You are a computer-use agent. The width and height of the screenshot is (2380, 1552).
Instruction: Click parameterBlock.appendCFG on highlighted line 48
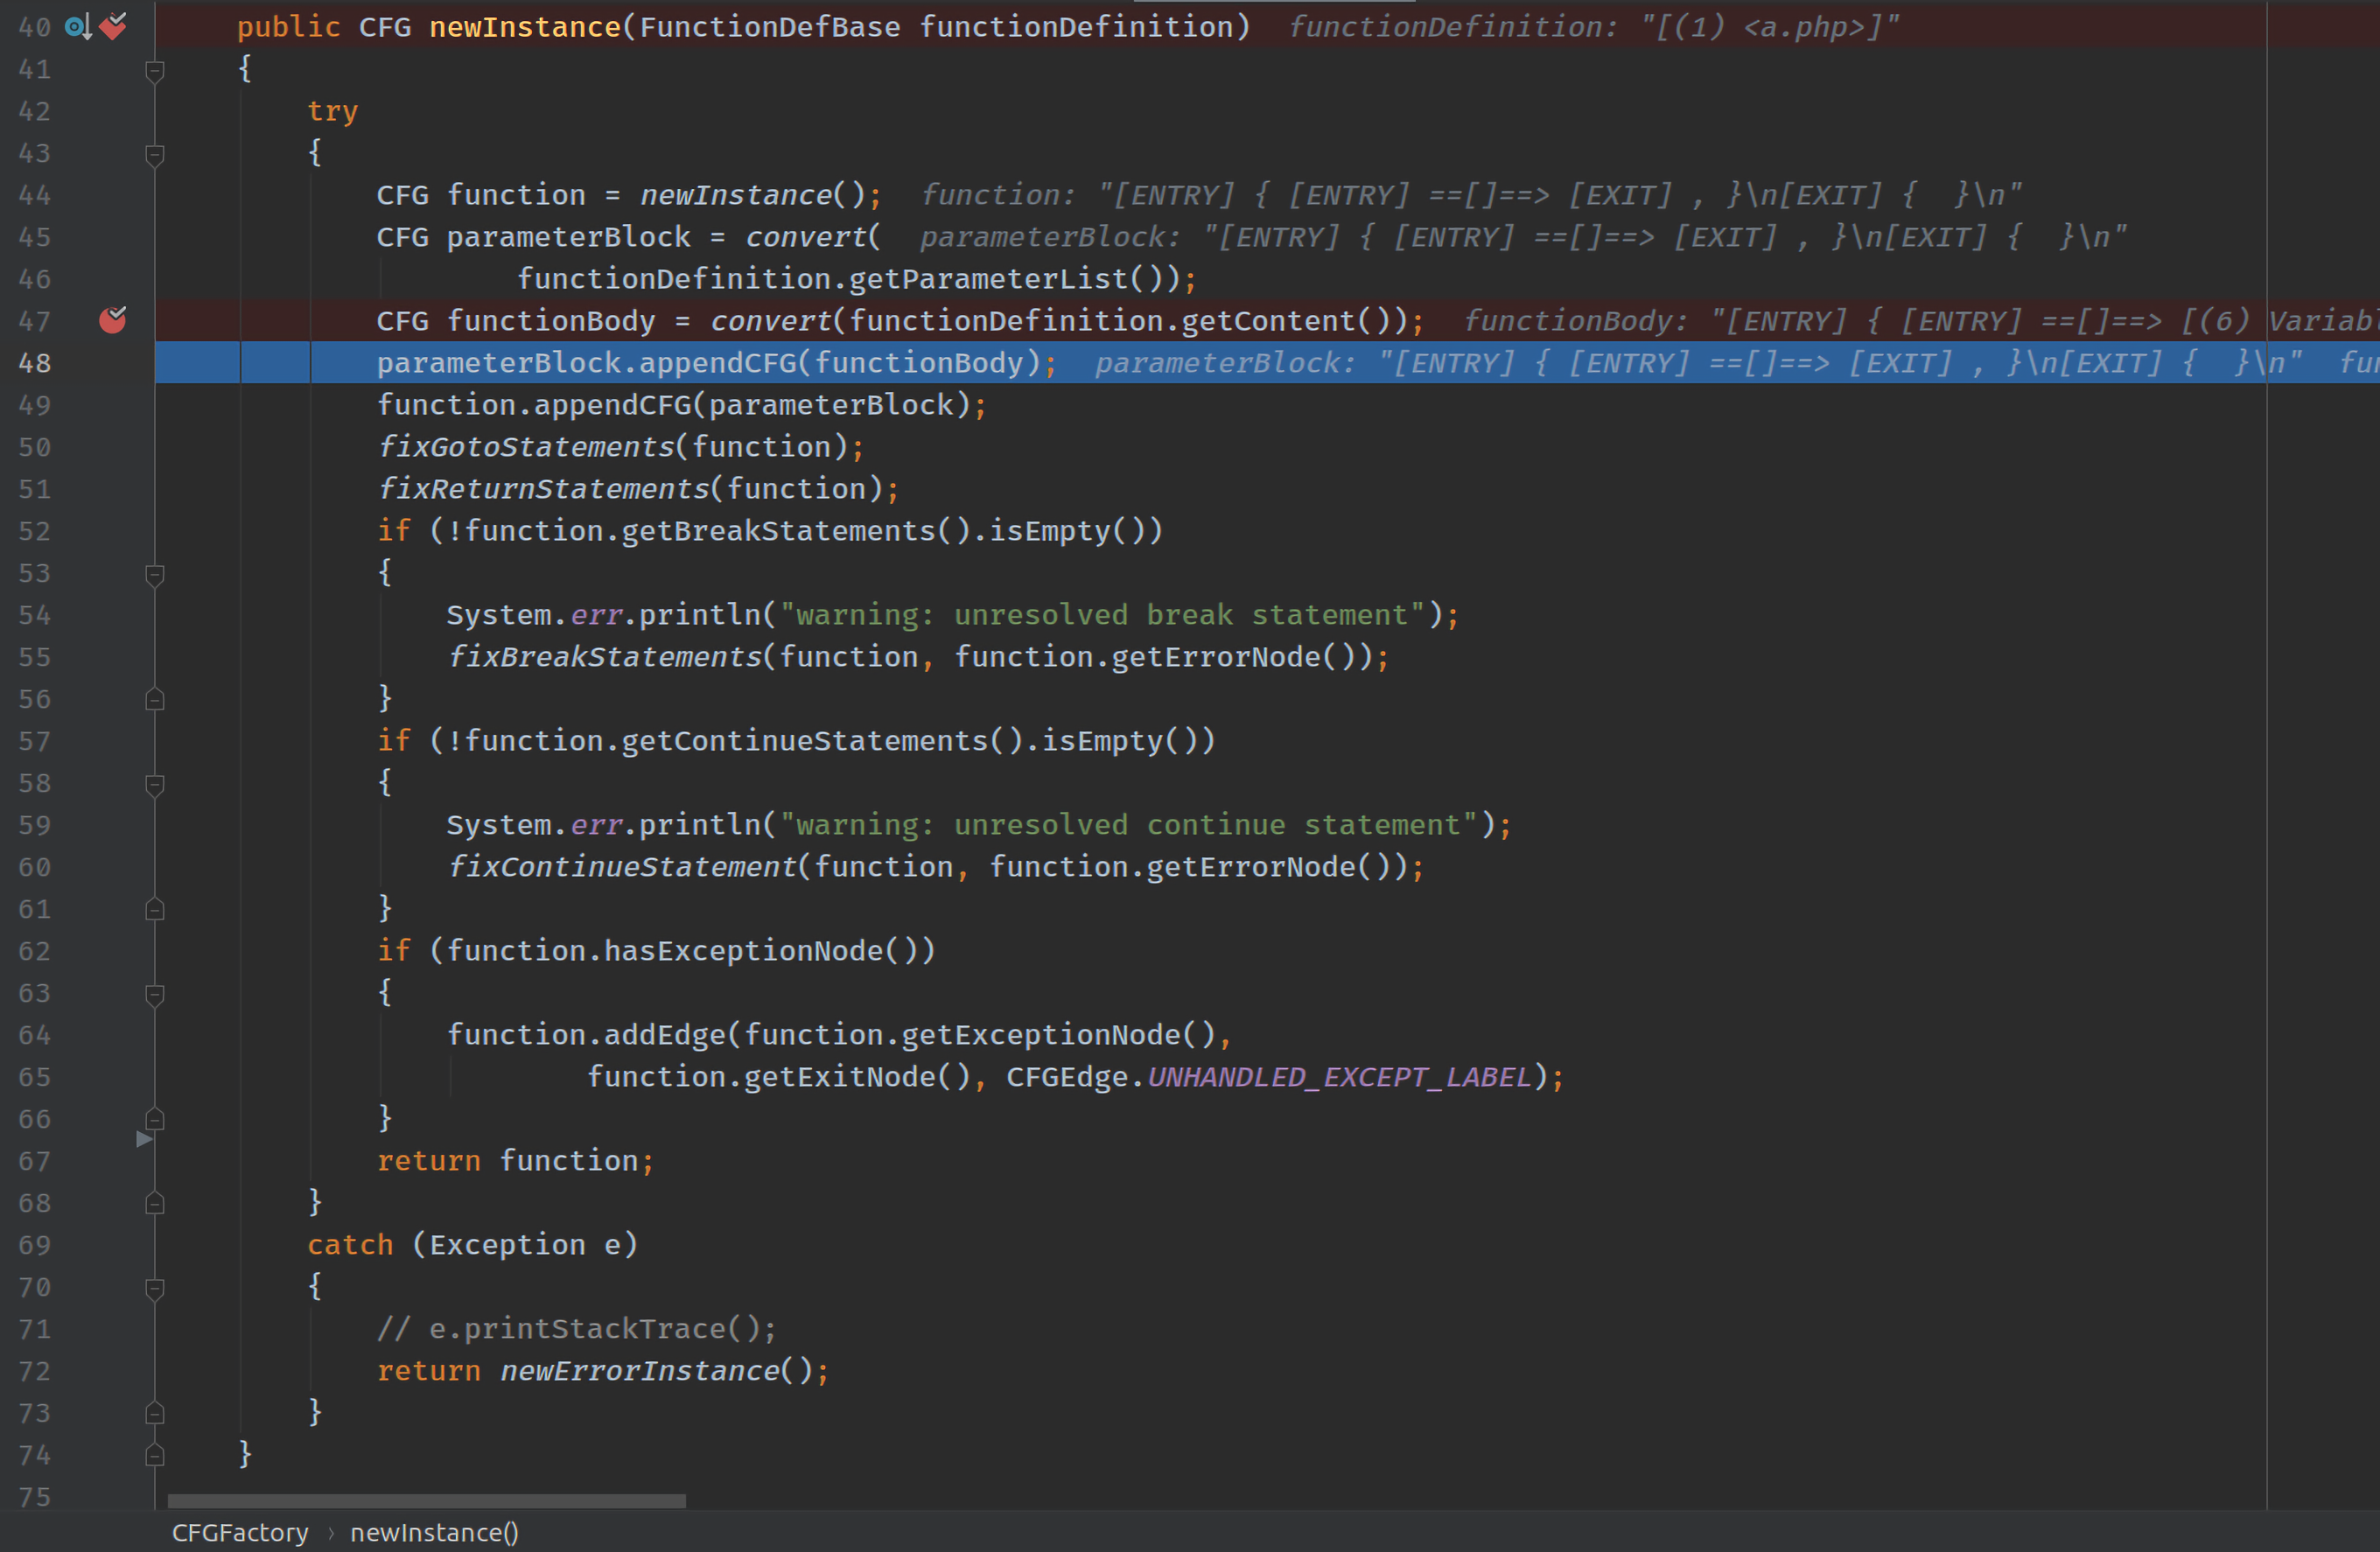(587, 363)
